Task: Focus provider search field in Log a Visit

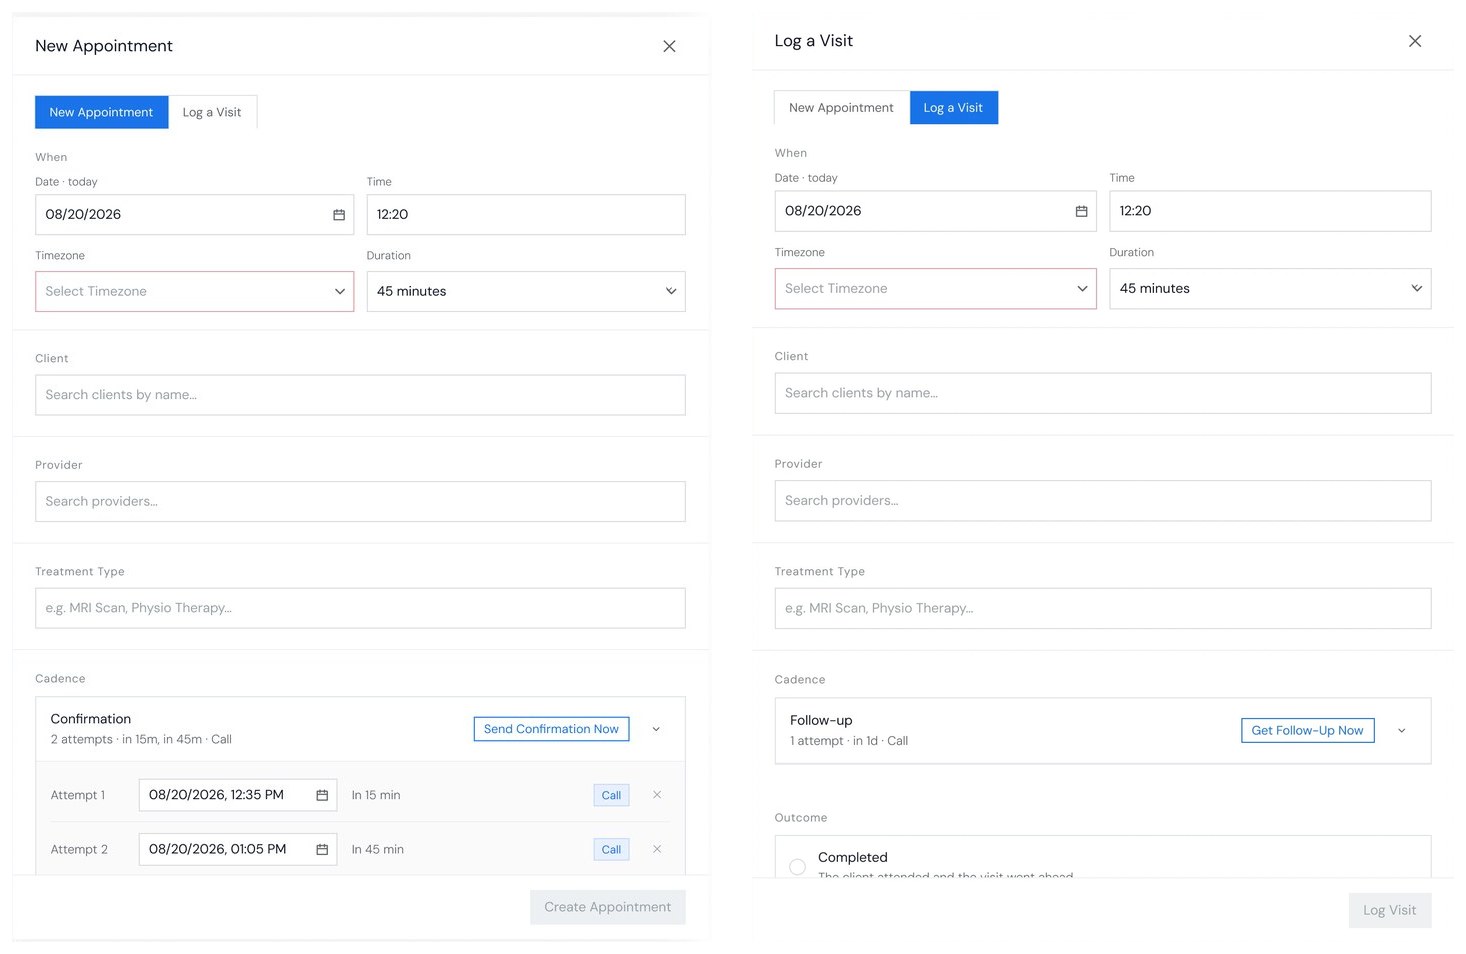Action: coord(1102,501)
